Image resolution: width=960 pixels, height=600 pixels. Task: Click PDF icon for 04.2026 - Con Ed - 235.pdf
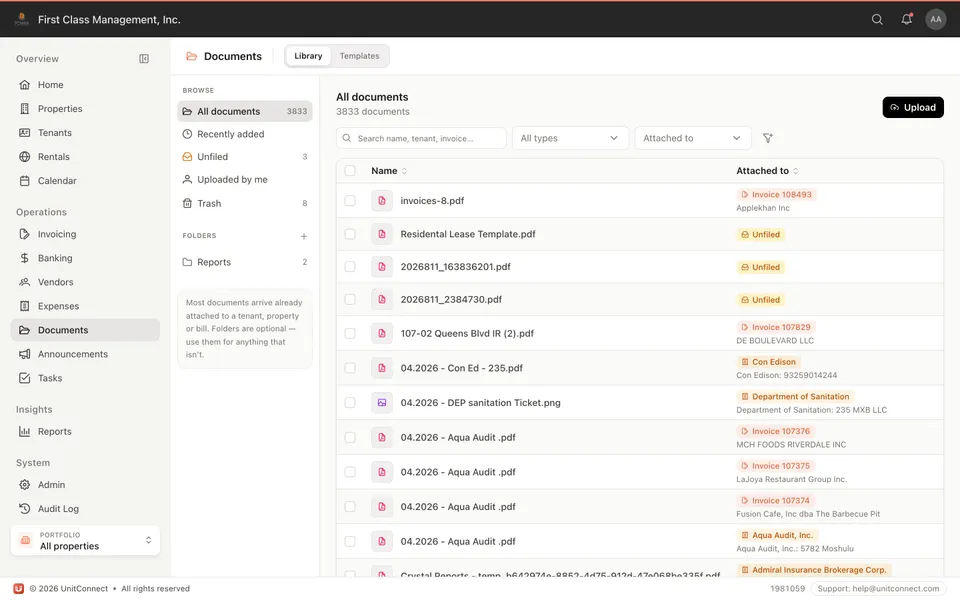[x=381, y=369]
